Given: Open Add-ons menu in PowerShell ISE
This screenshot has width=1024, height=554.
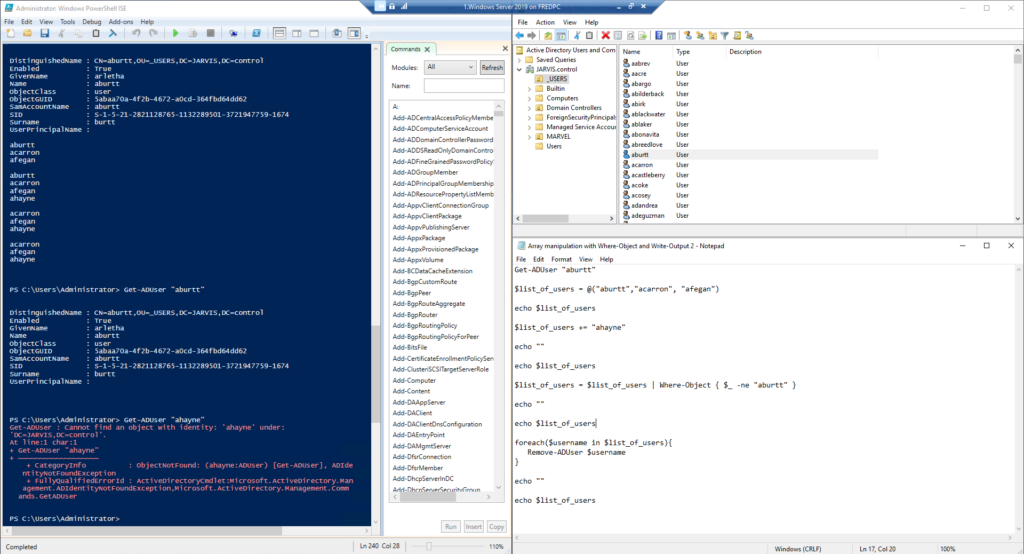Looking at the screenshot, I should [x=121, y=22].
